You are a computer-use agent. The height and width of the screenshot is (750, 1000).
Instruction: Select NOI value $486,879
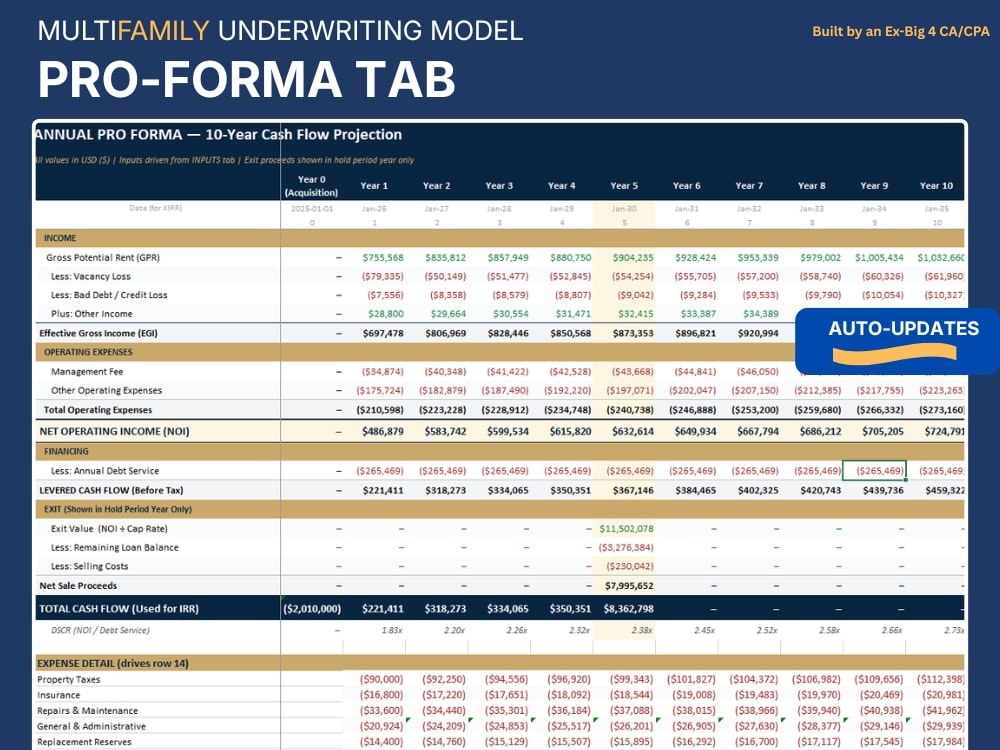click(x=383, y=431)
